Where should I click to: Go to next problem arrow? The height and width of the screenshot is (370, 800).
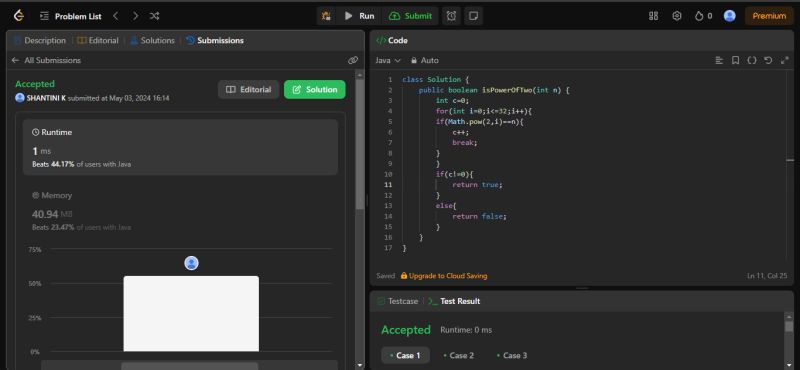(x=135, y=16)
